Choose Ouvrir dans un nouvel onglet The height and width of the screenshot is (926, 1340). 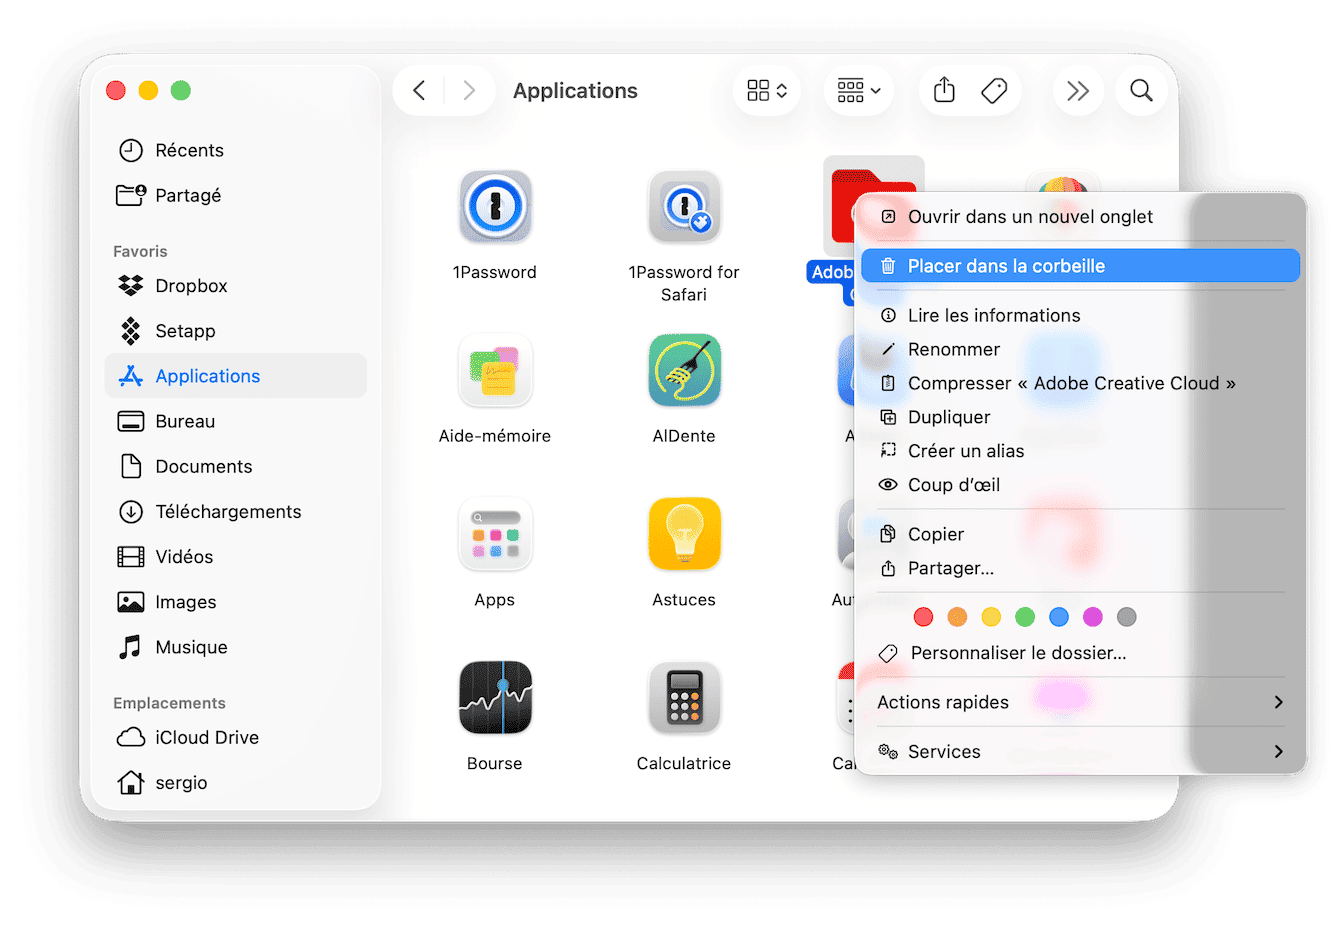(x=1080, y=217)
